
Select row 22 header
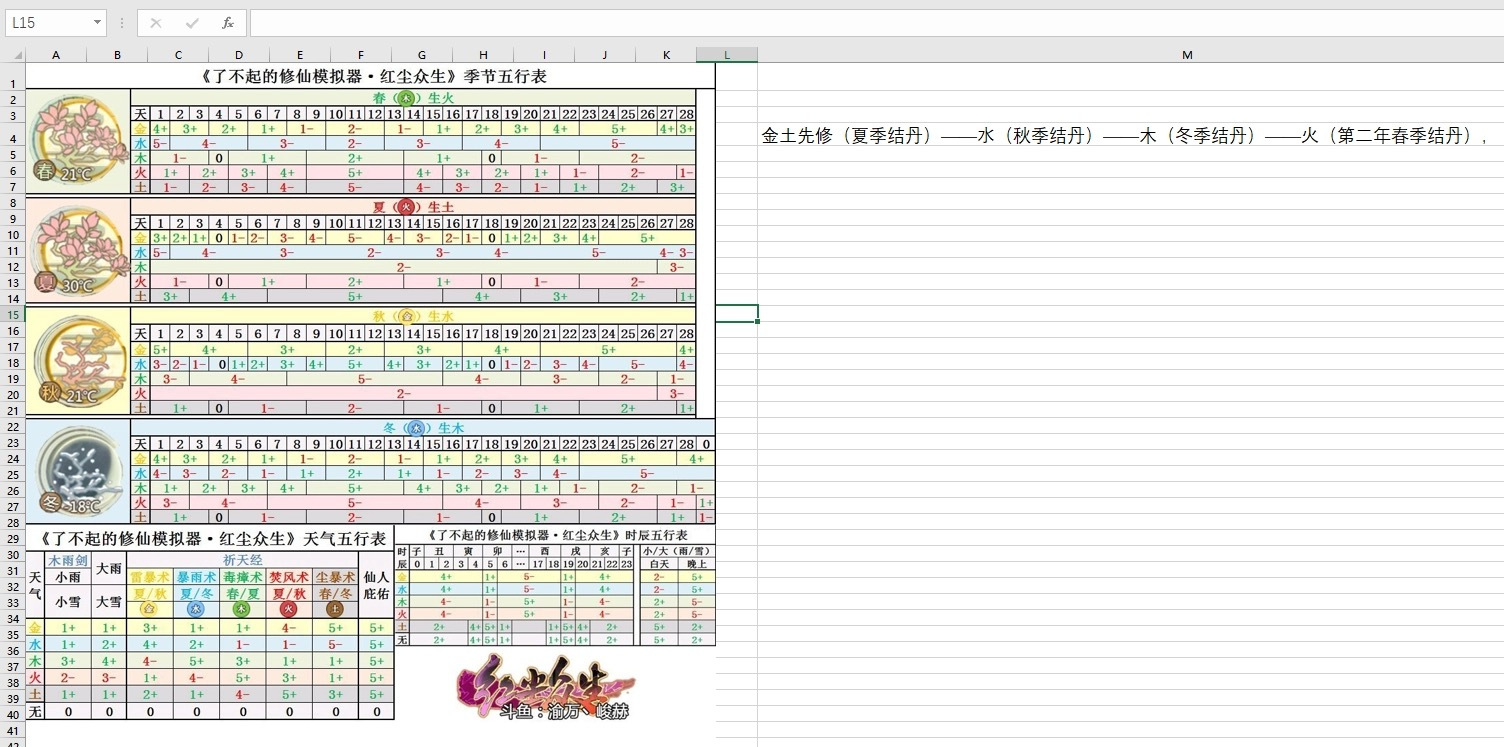(x=13, y=426)
